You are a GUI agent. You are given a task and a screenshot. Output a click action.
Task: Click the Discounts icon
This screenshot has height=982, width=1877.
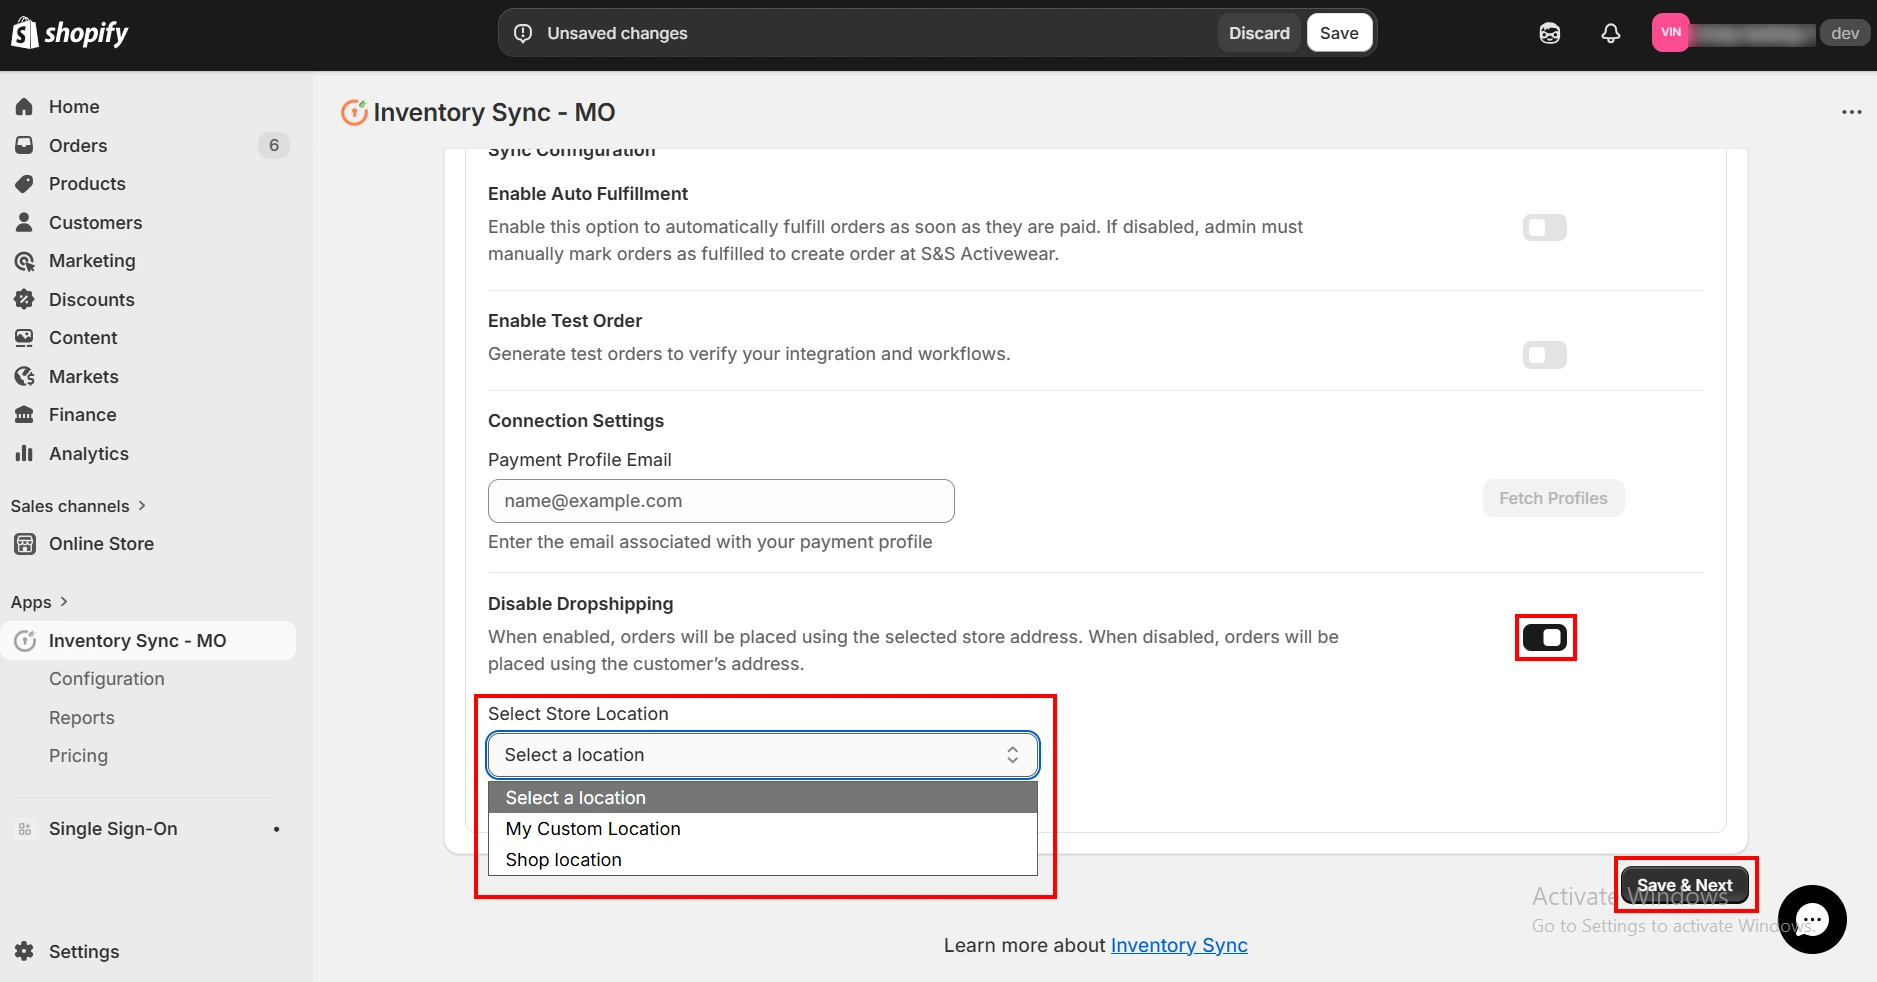(25, 299)
